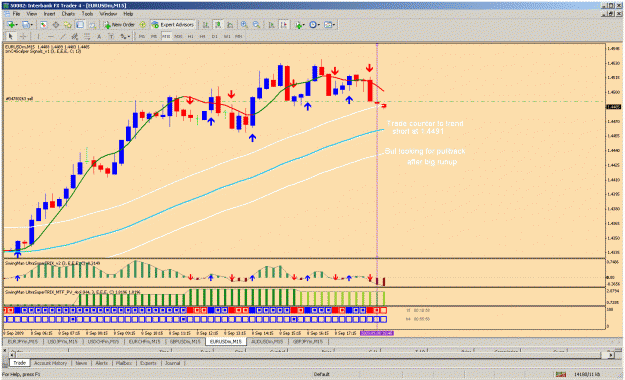
Task: Select the vertical line tool
Action: 39,36
